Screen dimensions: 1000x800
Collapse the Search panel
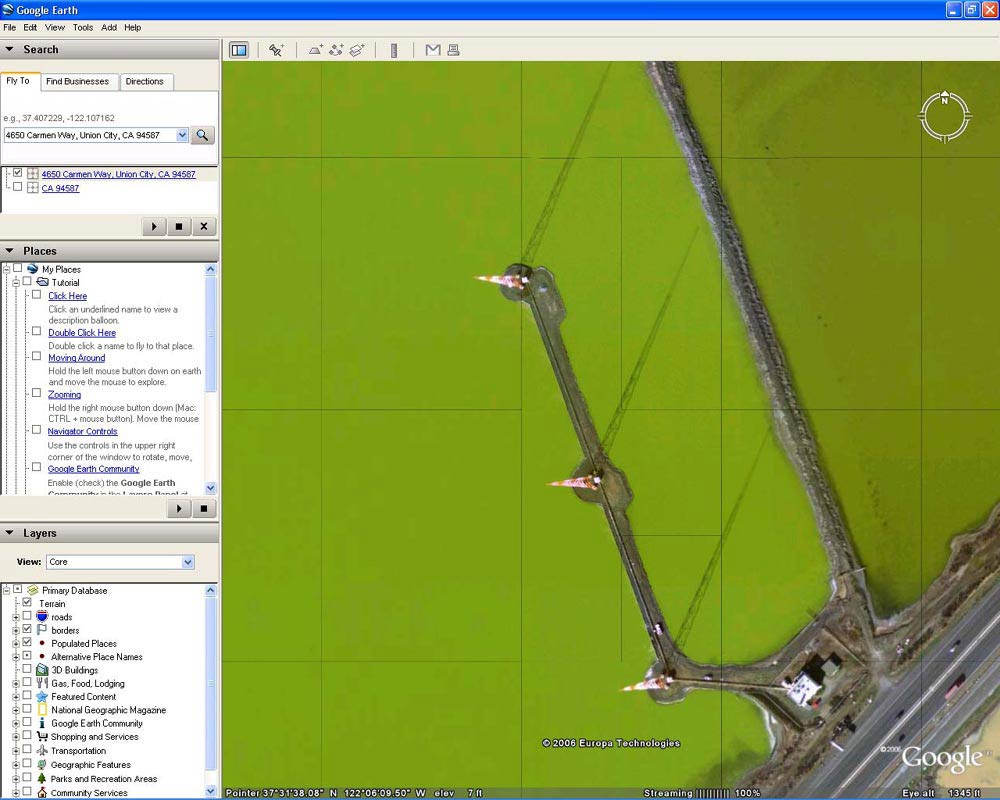[10, 49]
